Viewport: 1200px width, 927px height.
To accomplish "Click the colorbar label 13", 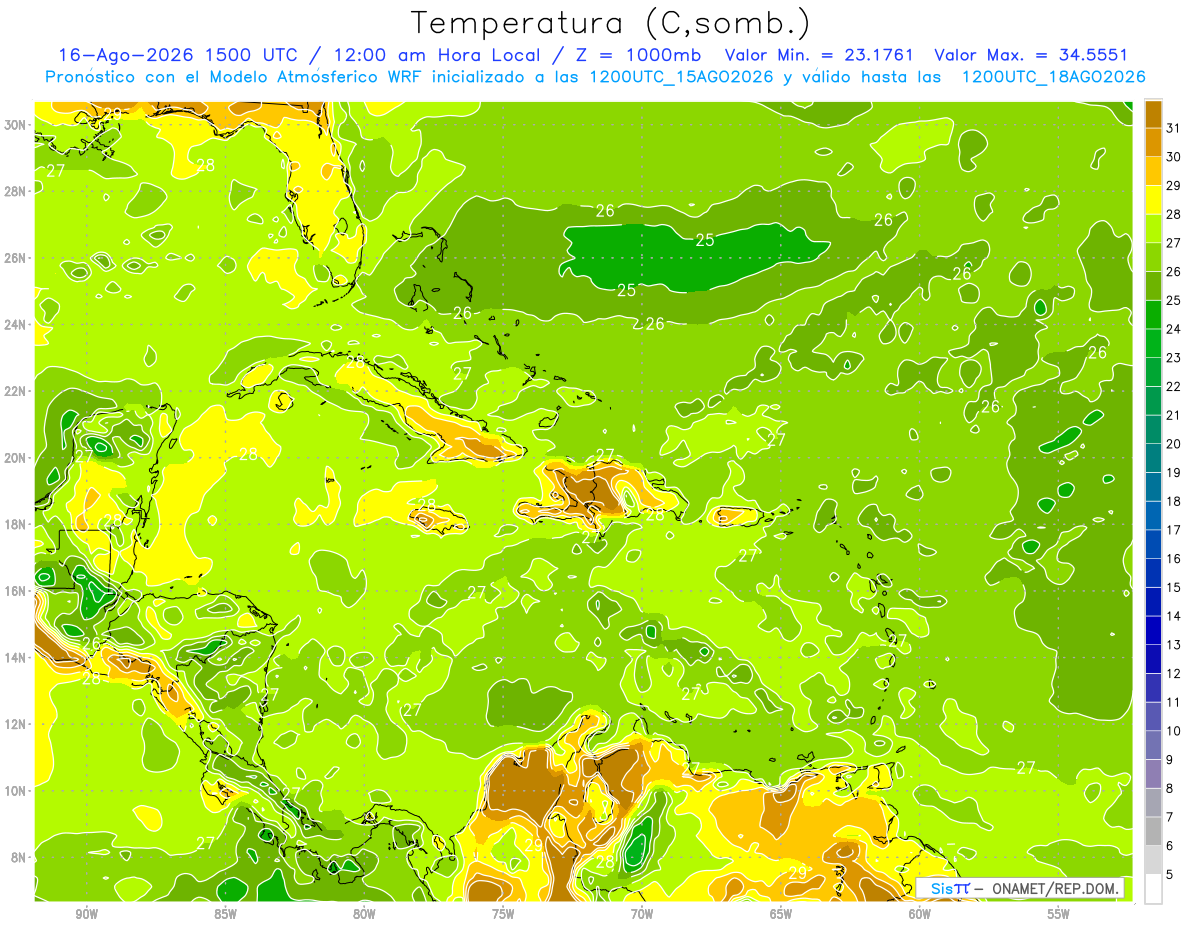I will [1174, 645].
